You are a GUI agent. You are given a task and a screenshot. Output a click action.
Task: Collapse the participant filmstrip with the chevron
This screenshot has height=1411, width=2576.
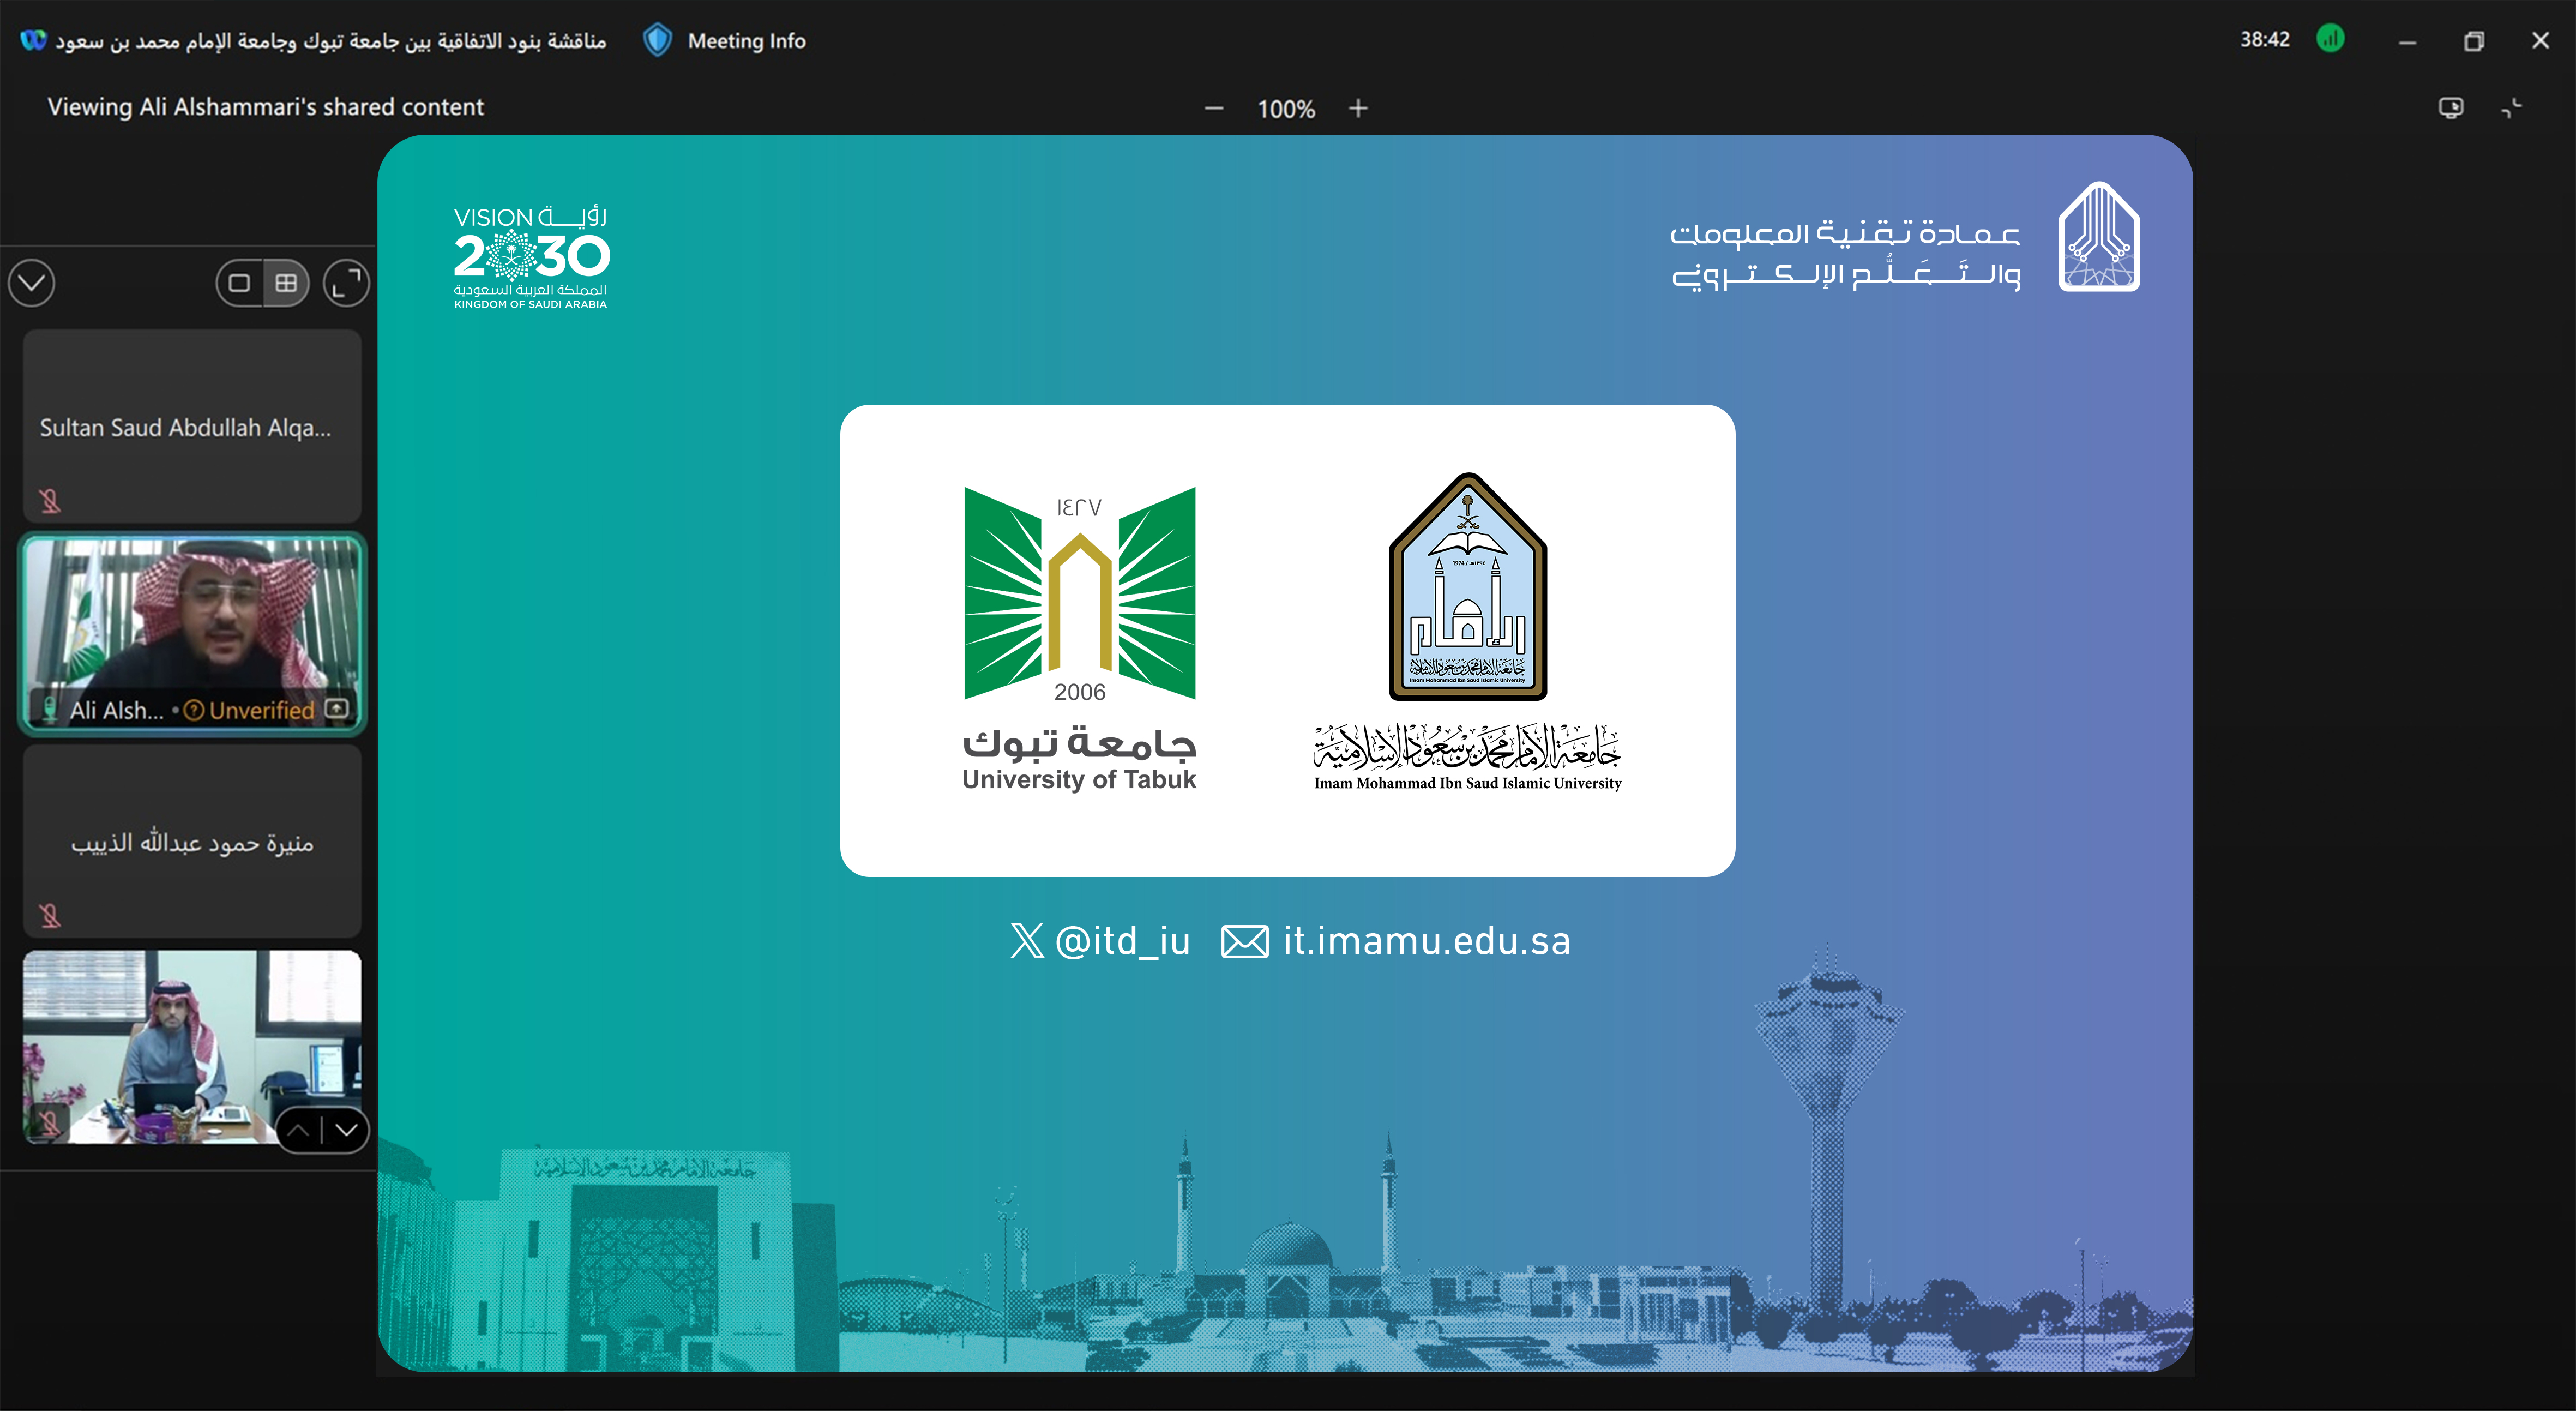(x=31, y=283)
